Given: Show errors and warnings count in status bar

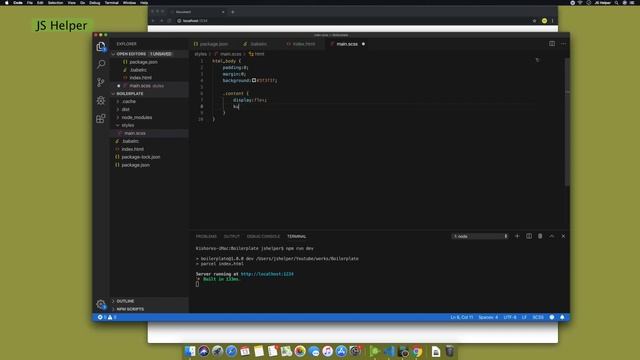Looking at the screenshot, I should pyautogui.click(x=107, y=317).
